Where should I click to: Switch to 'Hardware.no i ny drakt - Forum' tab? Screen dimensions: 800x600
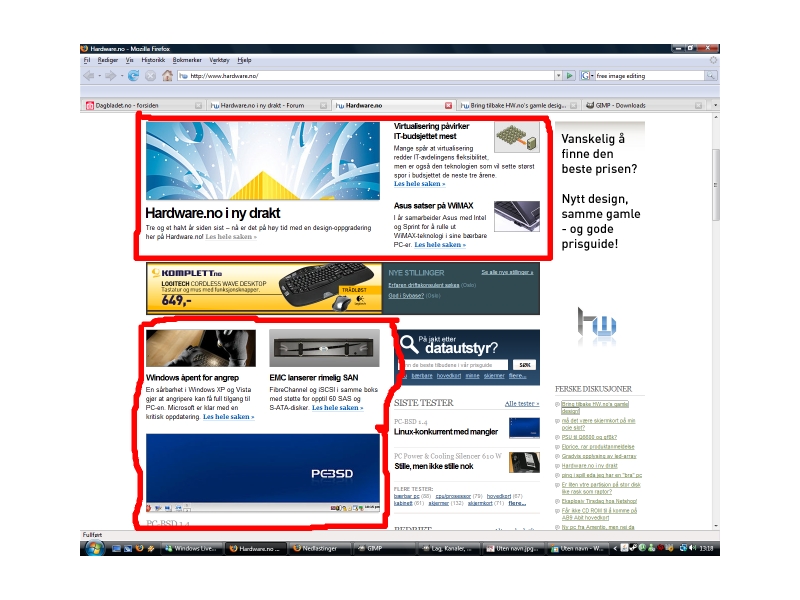pyautogui.click(x=268, y=105)
